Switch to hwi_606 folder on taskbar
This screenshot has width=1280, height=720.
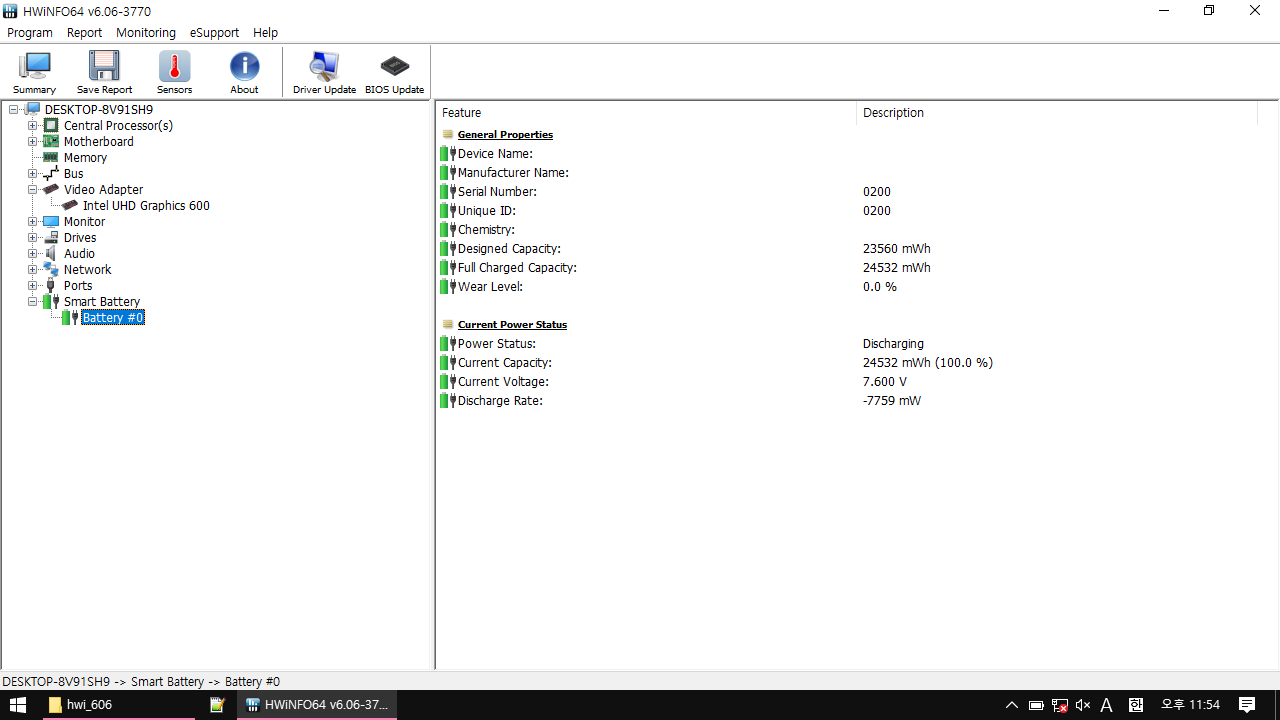pyautogui.click(x=117, y=705)
